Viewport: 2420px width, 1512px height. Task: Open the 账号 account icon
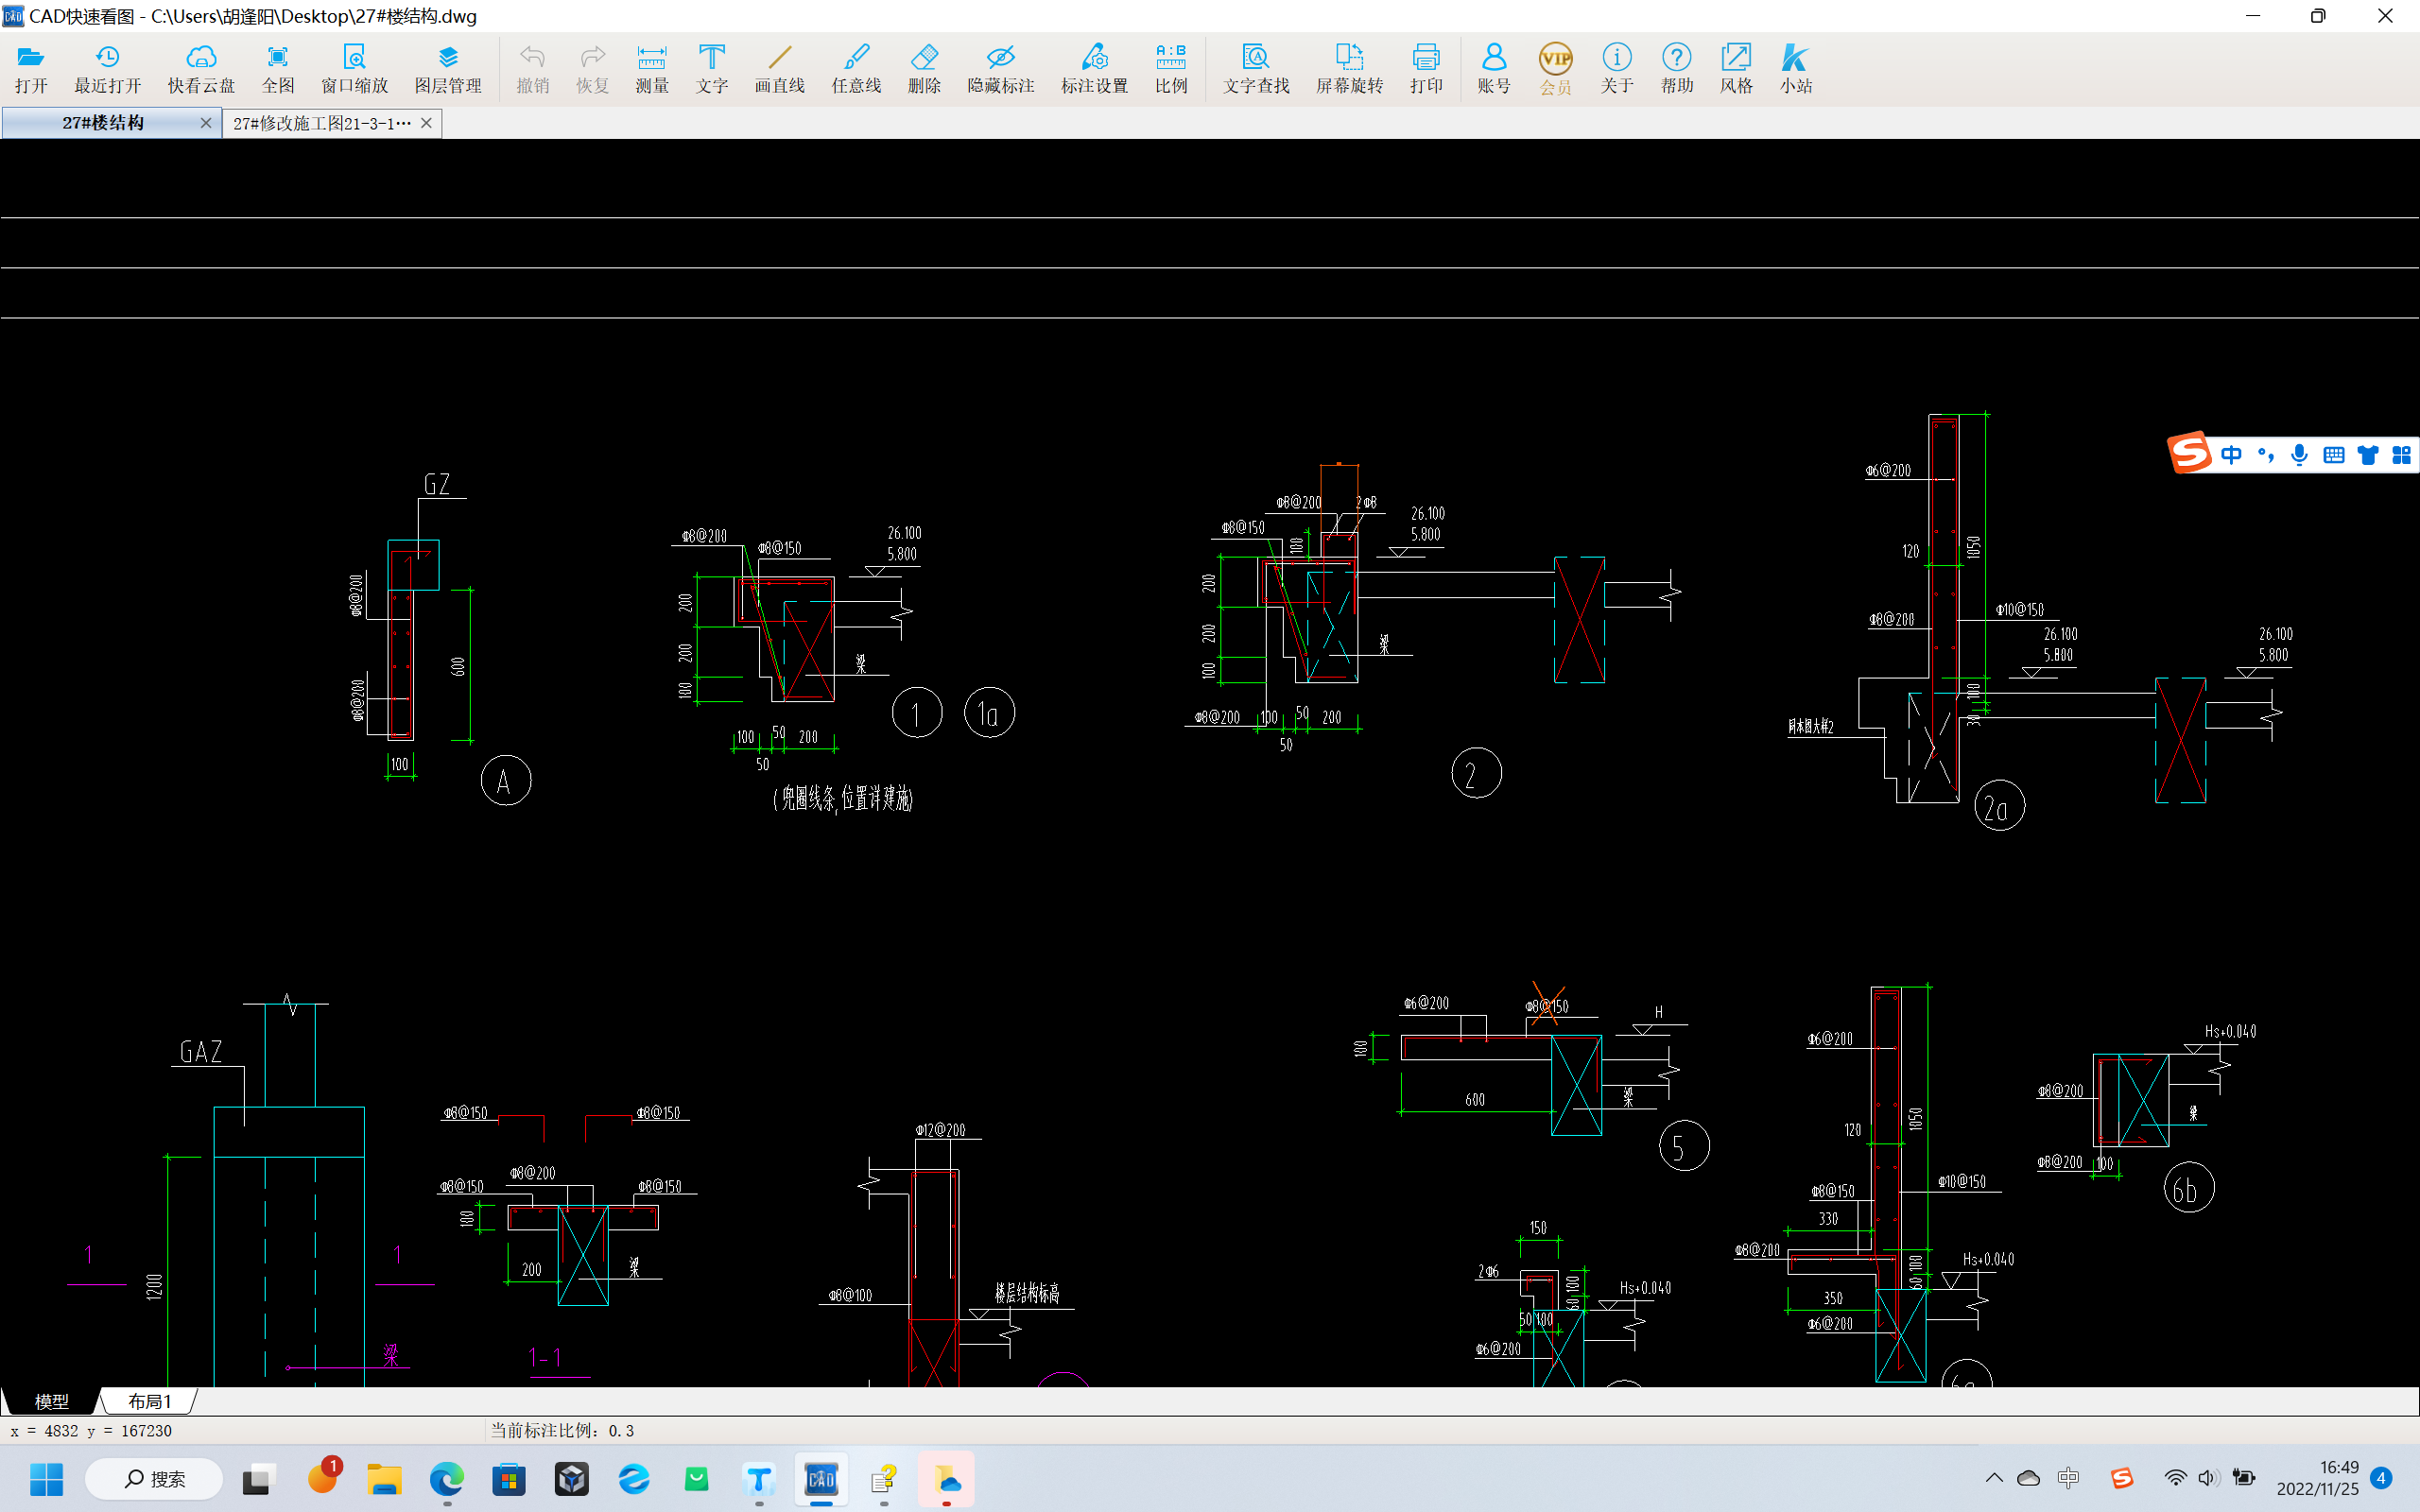(1494, 68)
